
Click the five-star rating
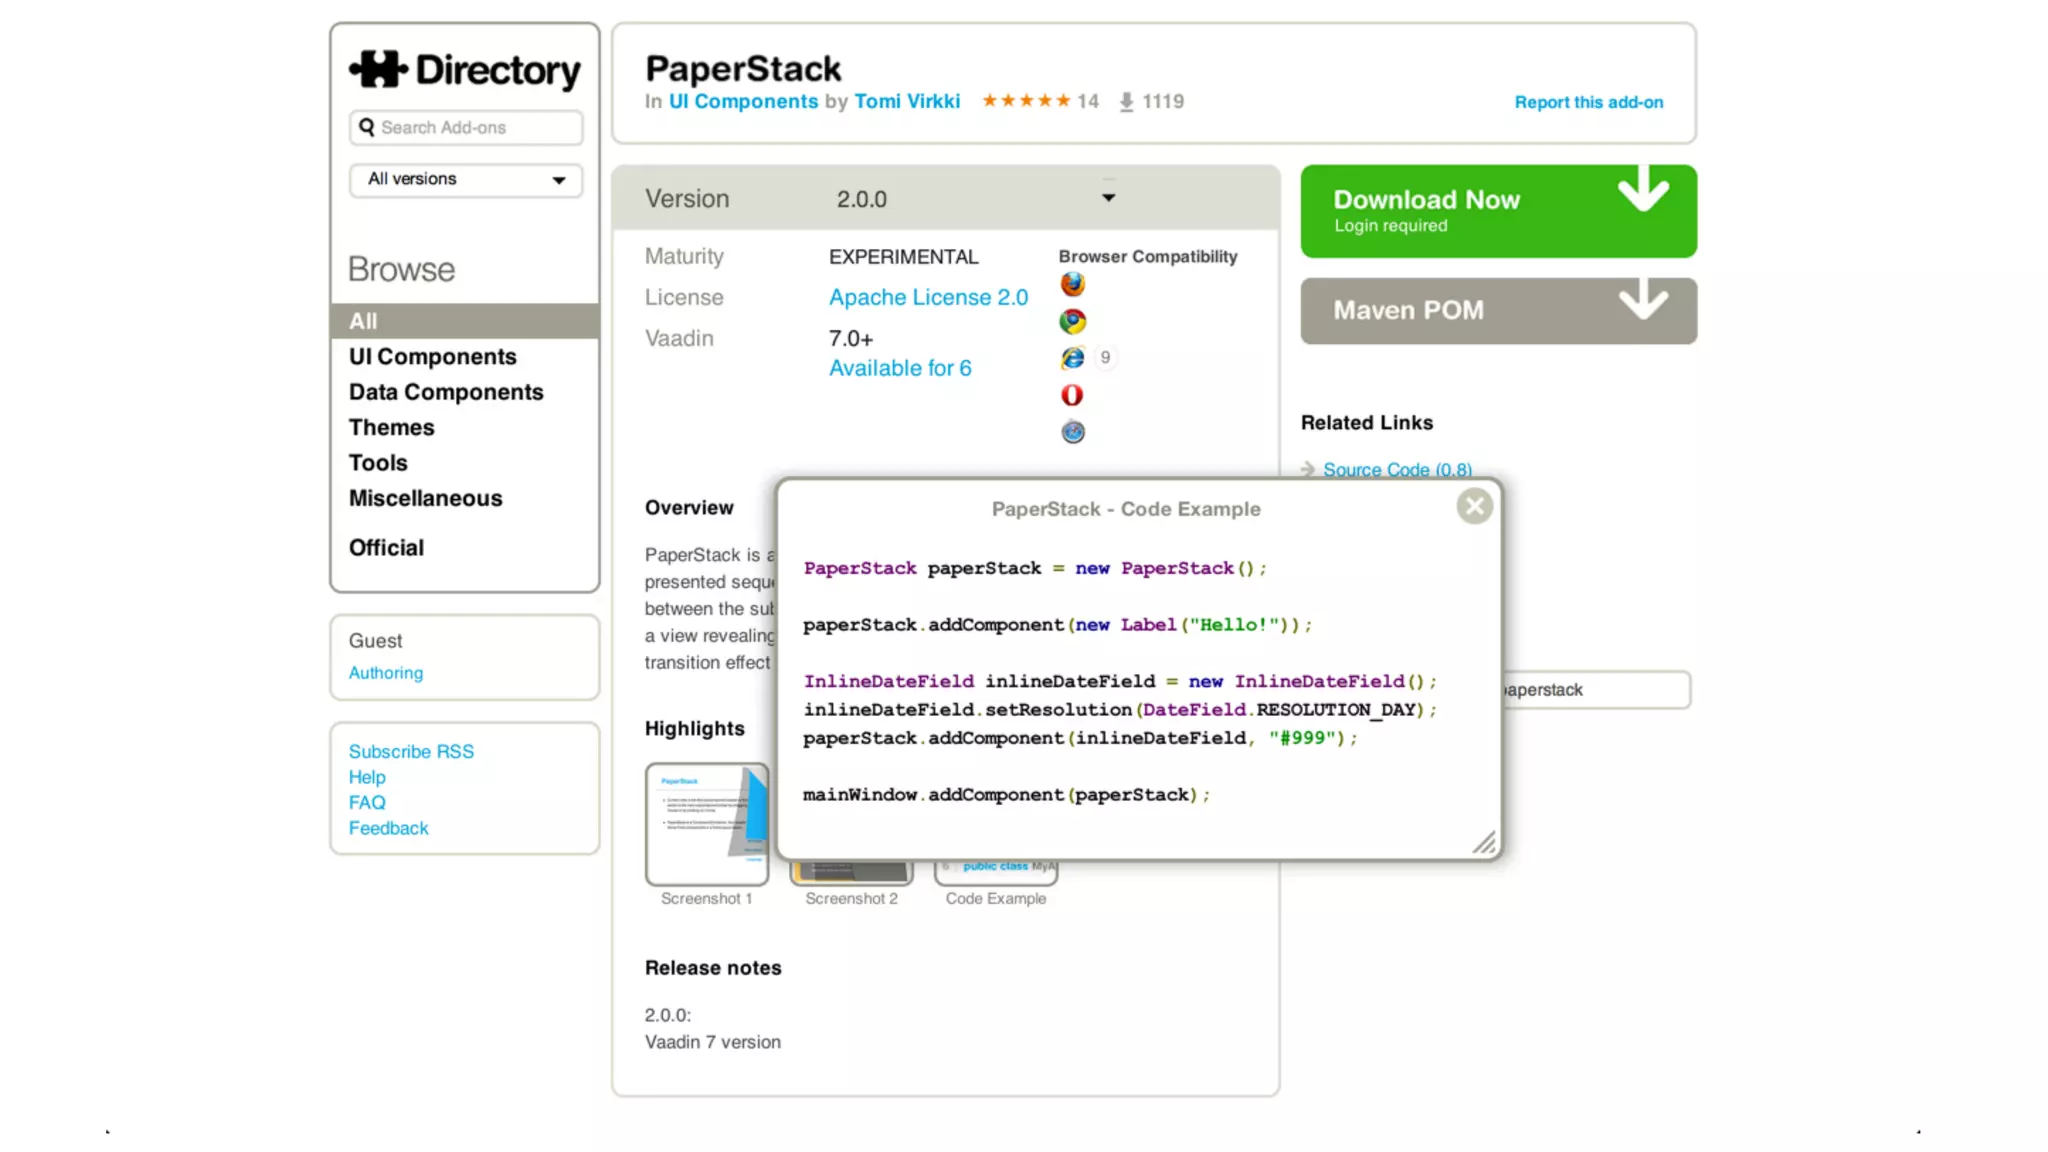coord(1026,101)
